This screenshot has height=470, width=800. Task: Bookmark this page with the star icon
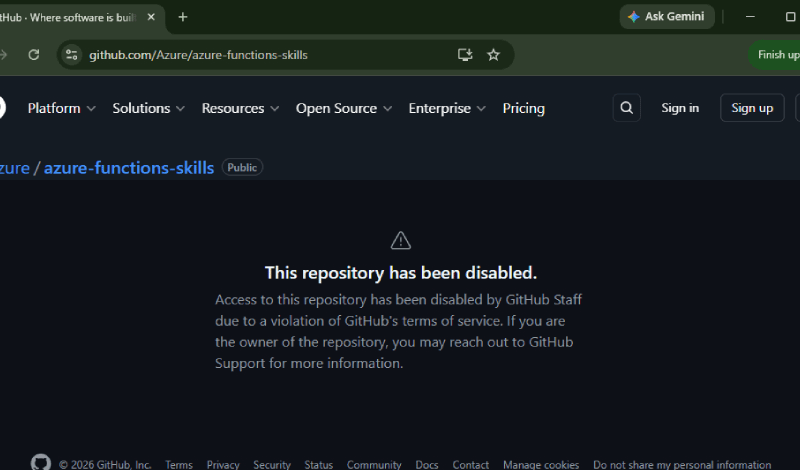coord(493,55)
